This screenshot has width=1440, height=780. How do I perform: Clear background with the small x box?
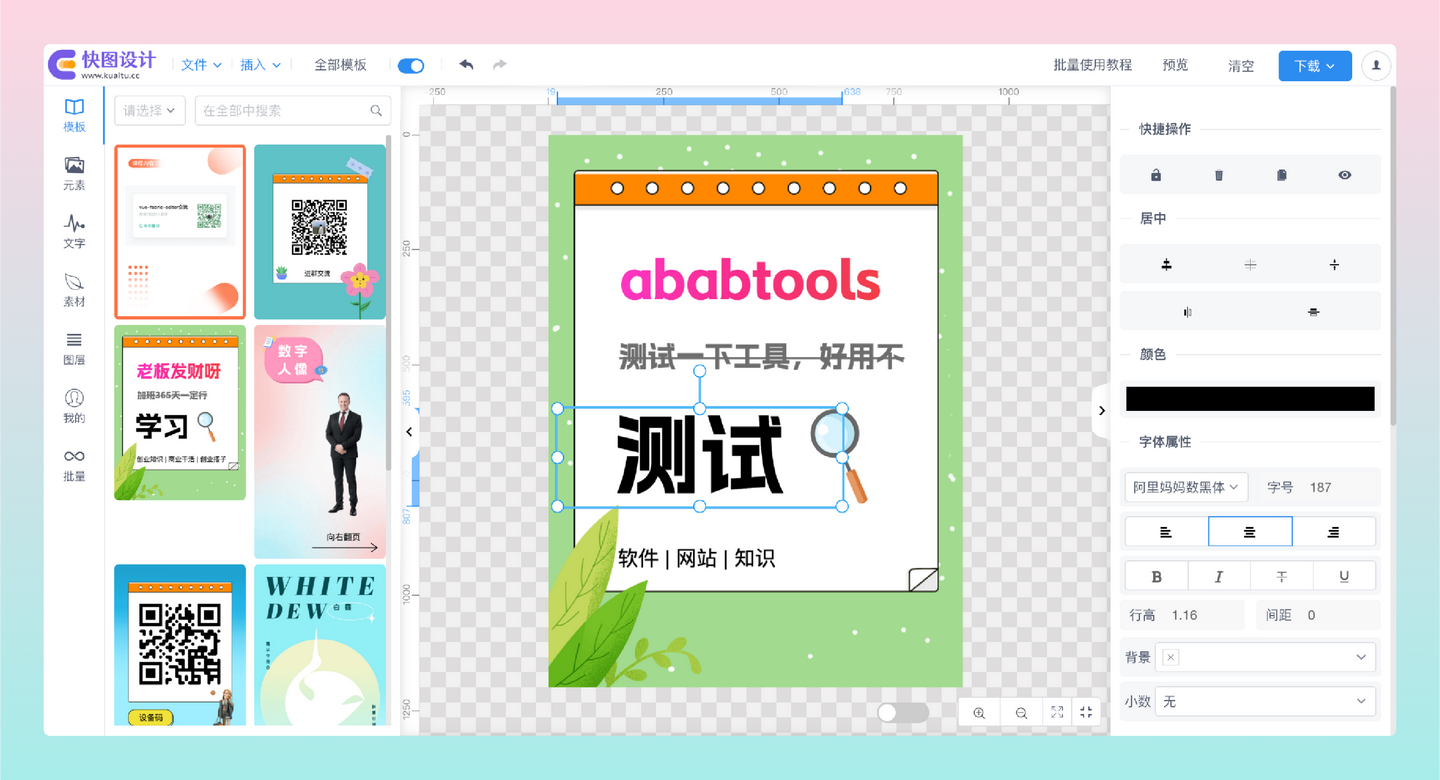[x=1171, y=657]
